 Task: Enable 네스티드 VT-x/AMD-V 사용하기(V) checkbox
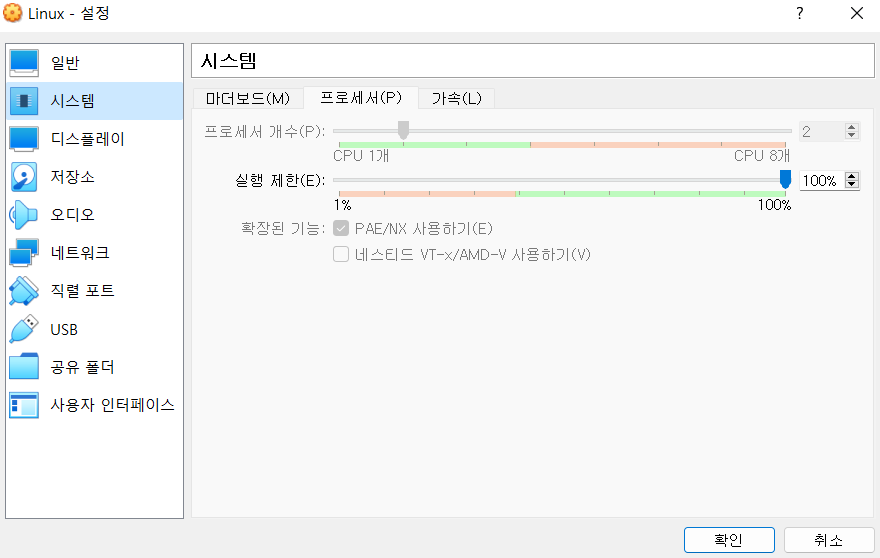click(x=341, y=254)
